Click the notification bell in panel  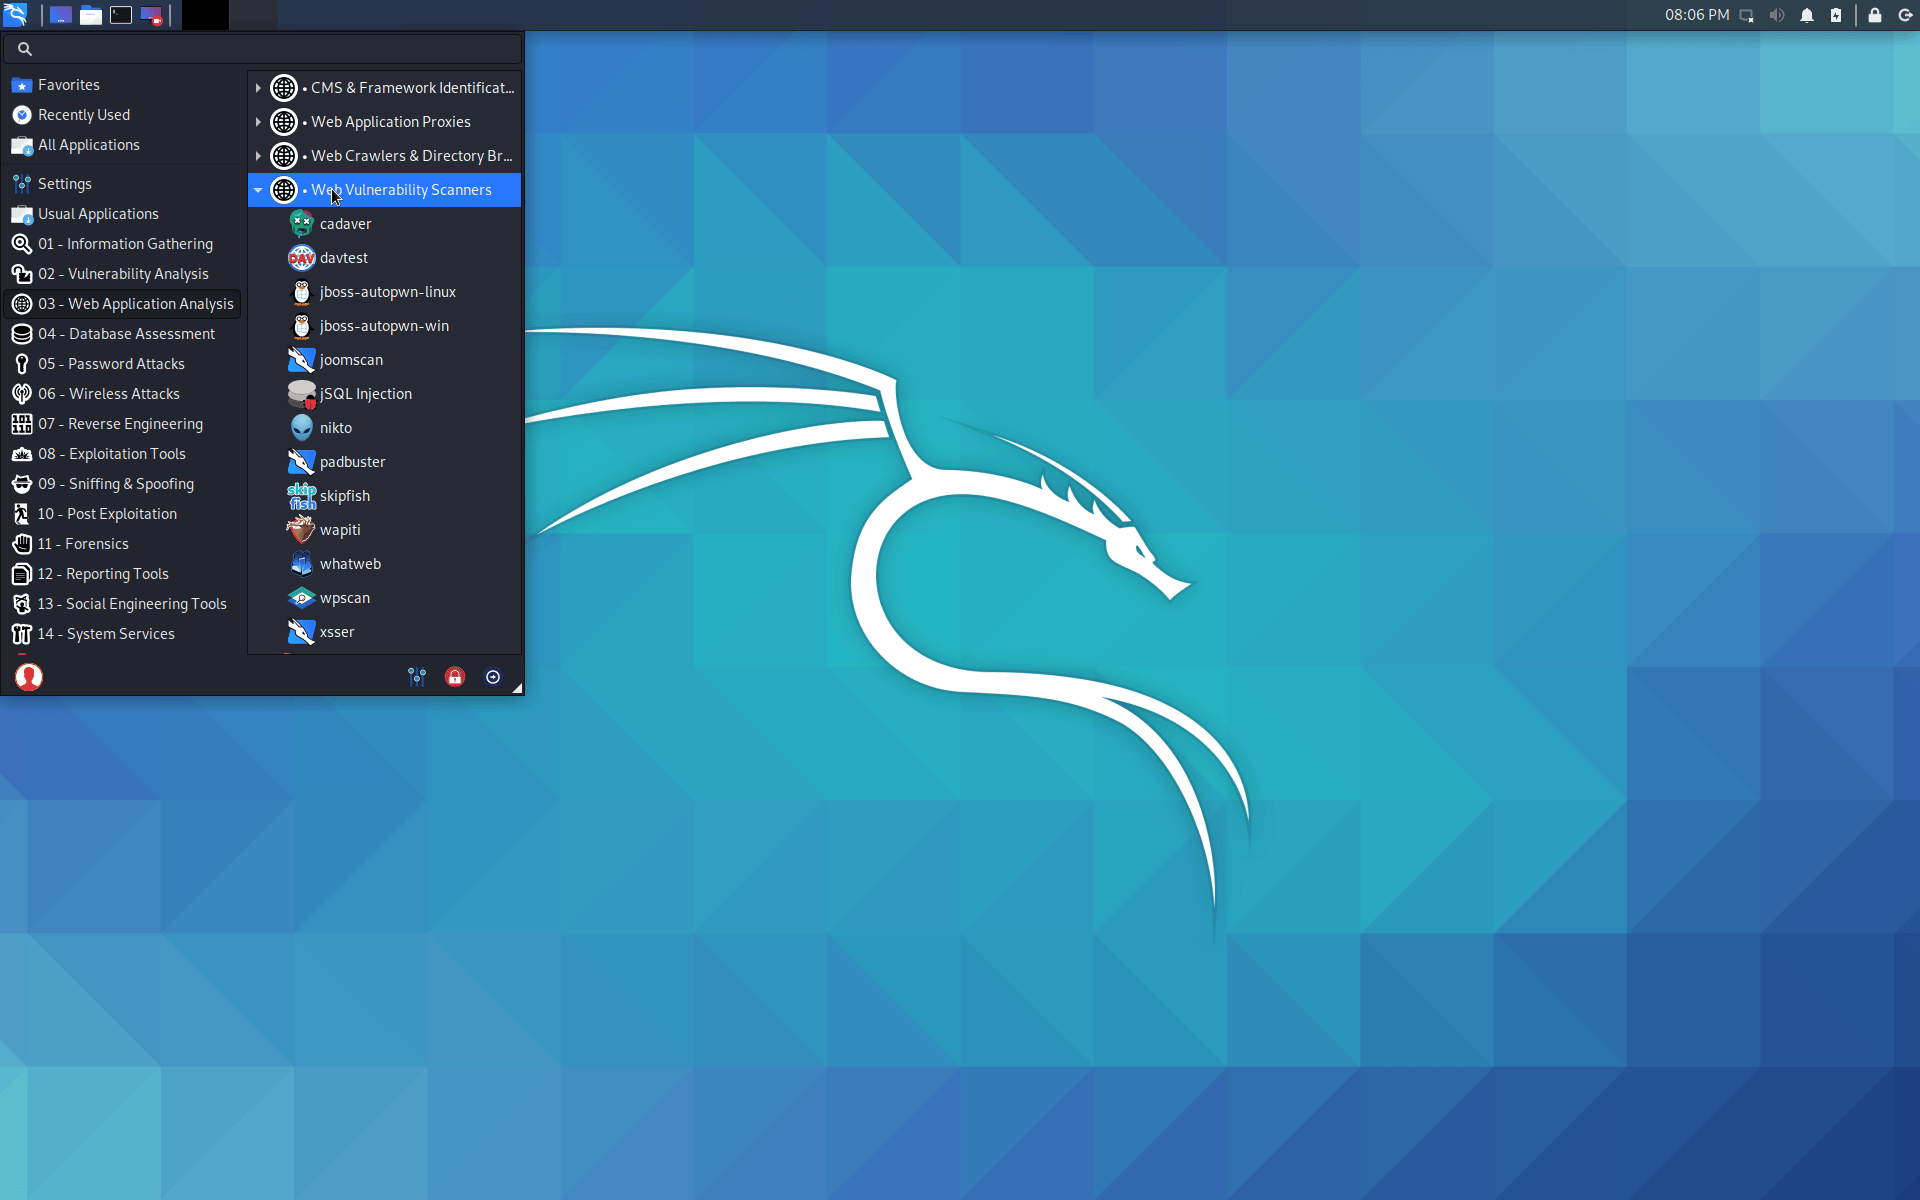point(1807,15)
